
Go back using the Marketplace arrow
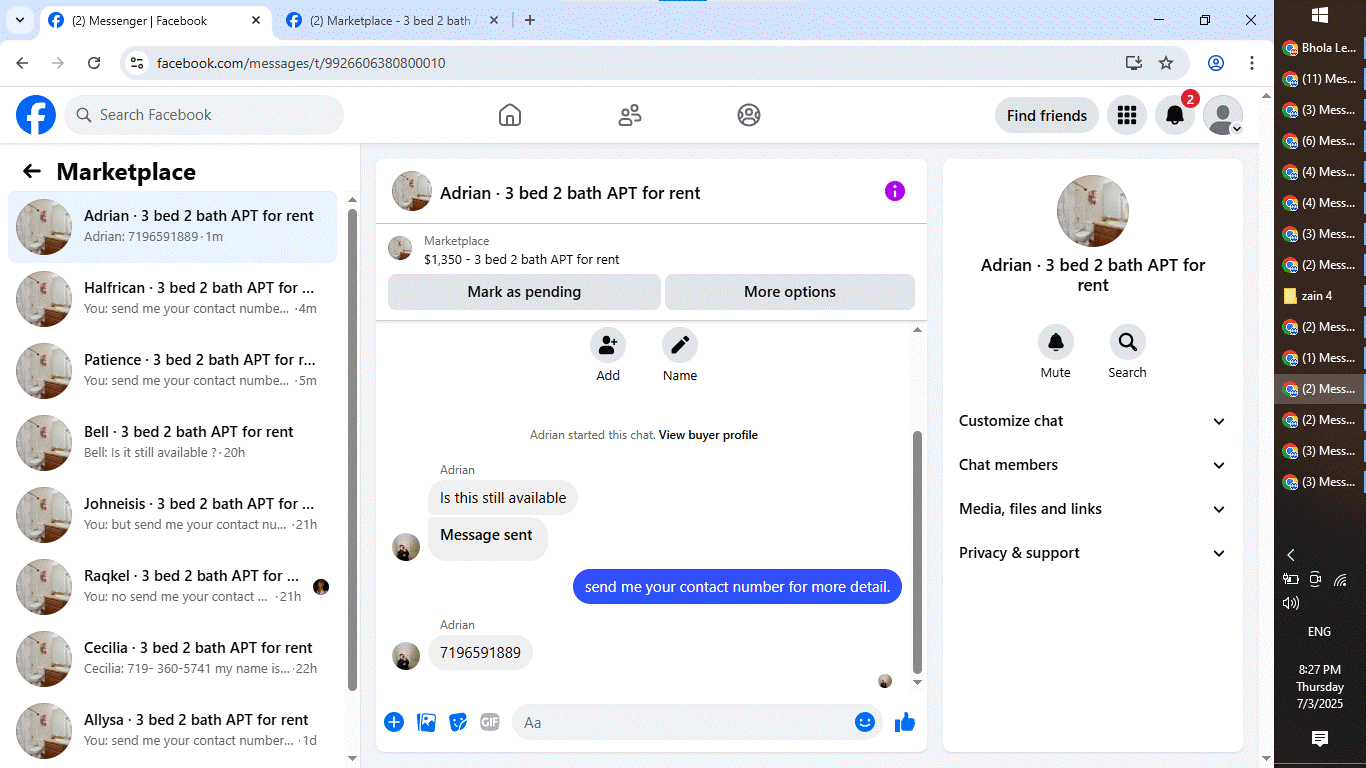(32, 171)
